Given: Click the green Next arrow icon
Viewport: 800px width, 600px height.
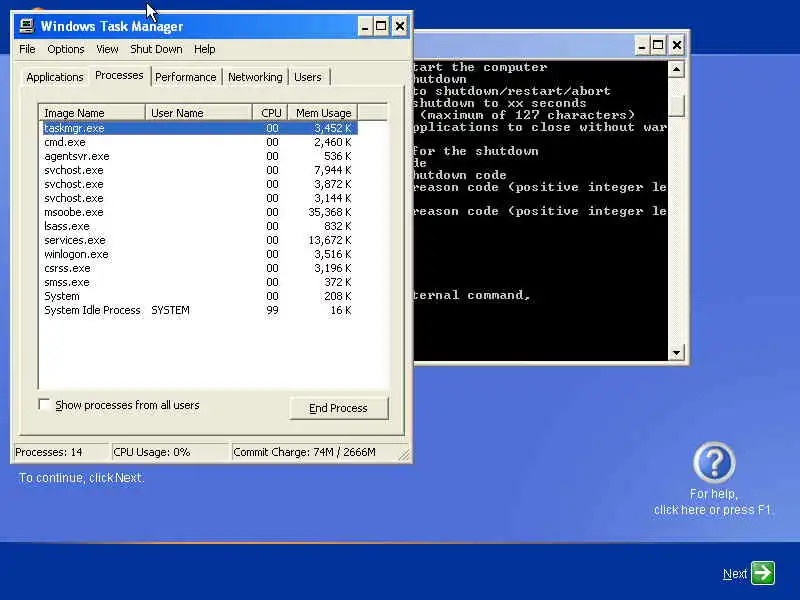Looking at the screenshot, I should [x=763, y=573].
